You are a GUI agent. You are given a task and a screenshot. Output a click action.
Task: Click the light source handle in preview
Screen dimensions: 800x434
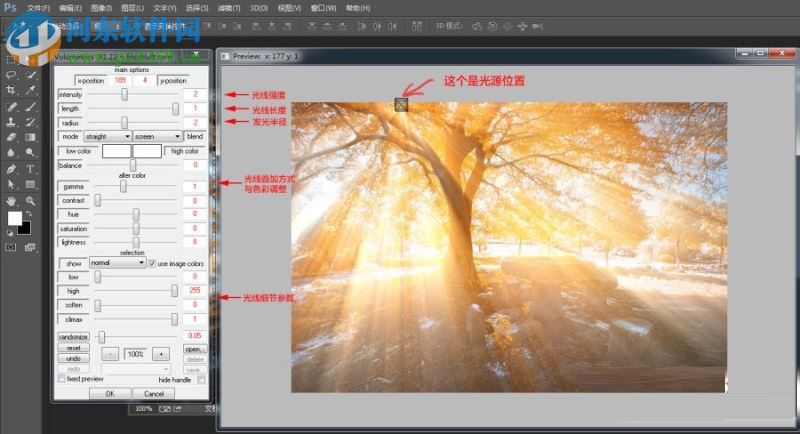click(x=402, y=104)
